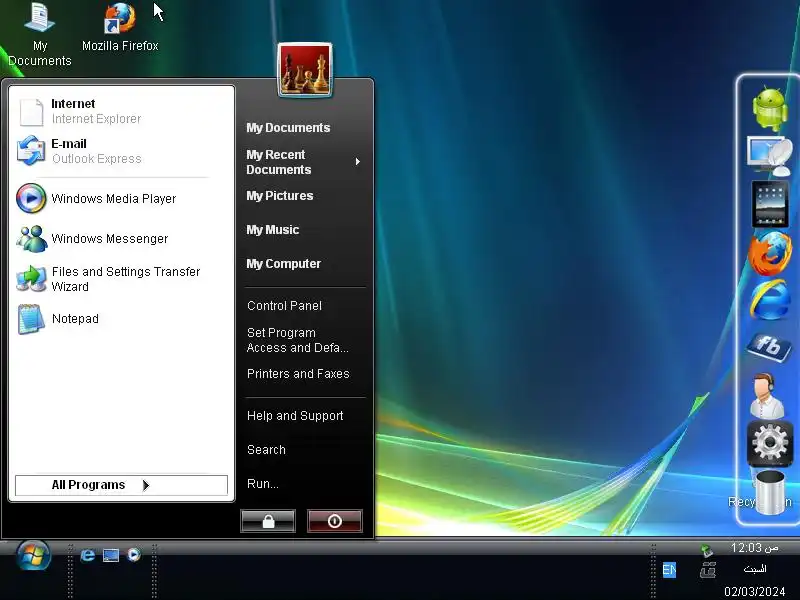Open My Documents in Start menu

(288, 128)
